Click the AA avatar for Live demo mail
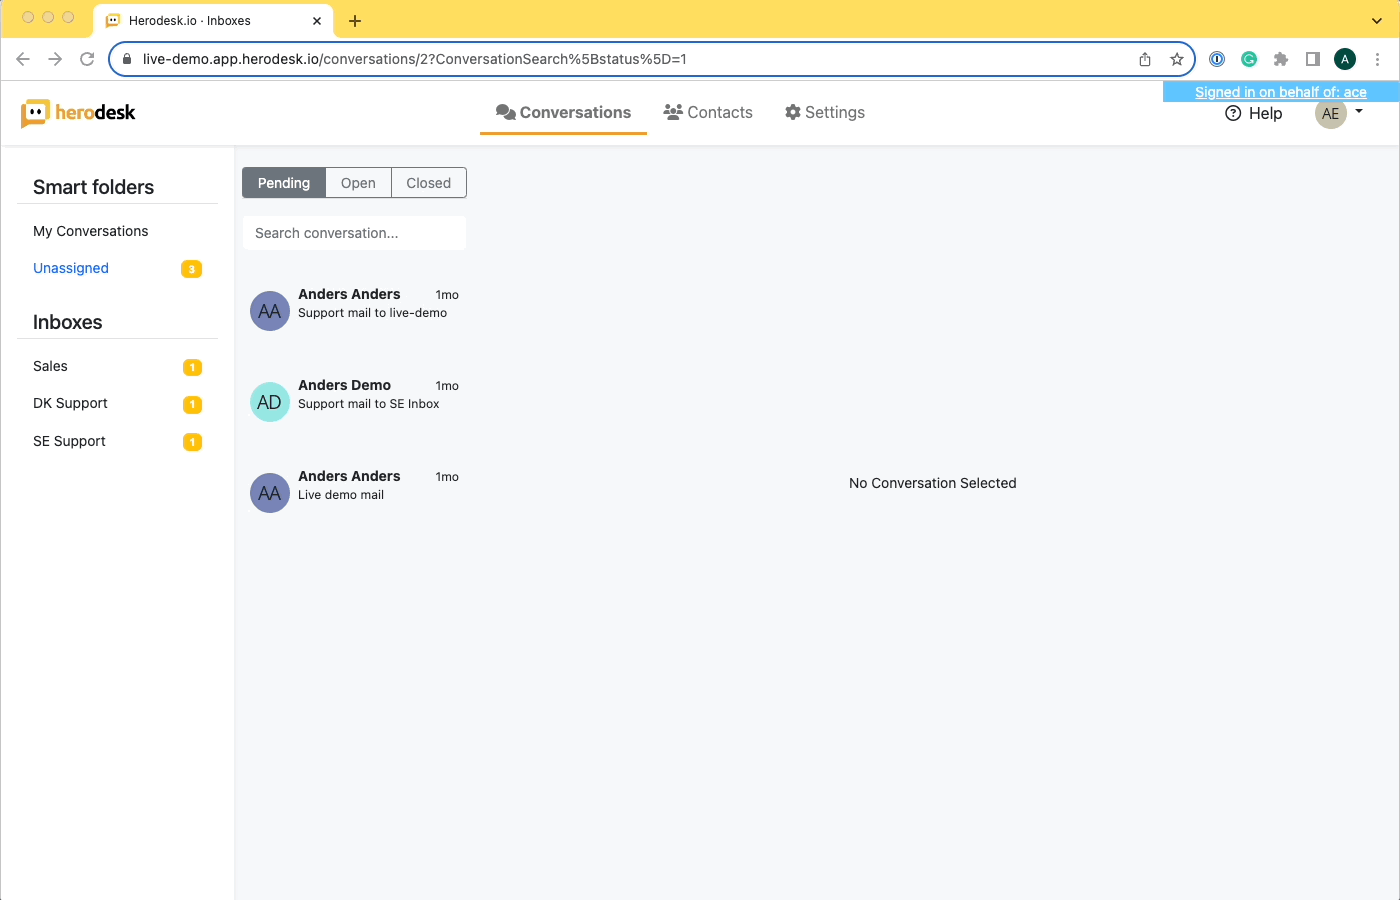 point(269,493)
